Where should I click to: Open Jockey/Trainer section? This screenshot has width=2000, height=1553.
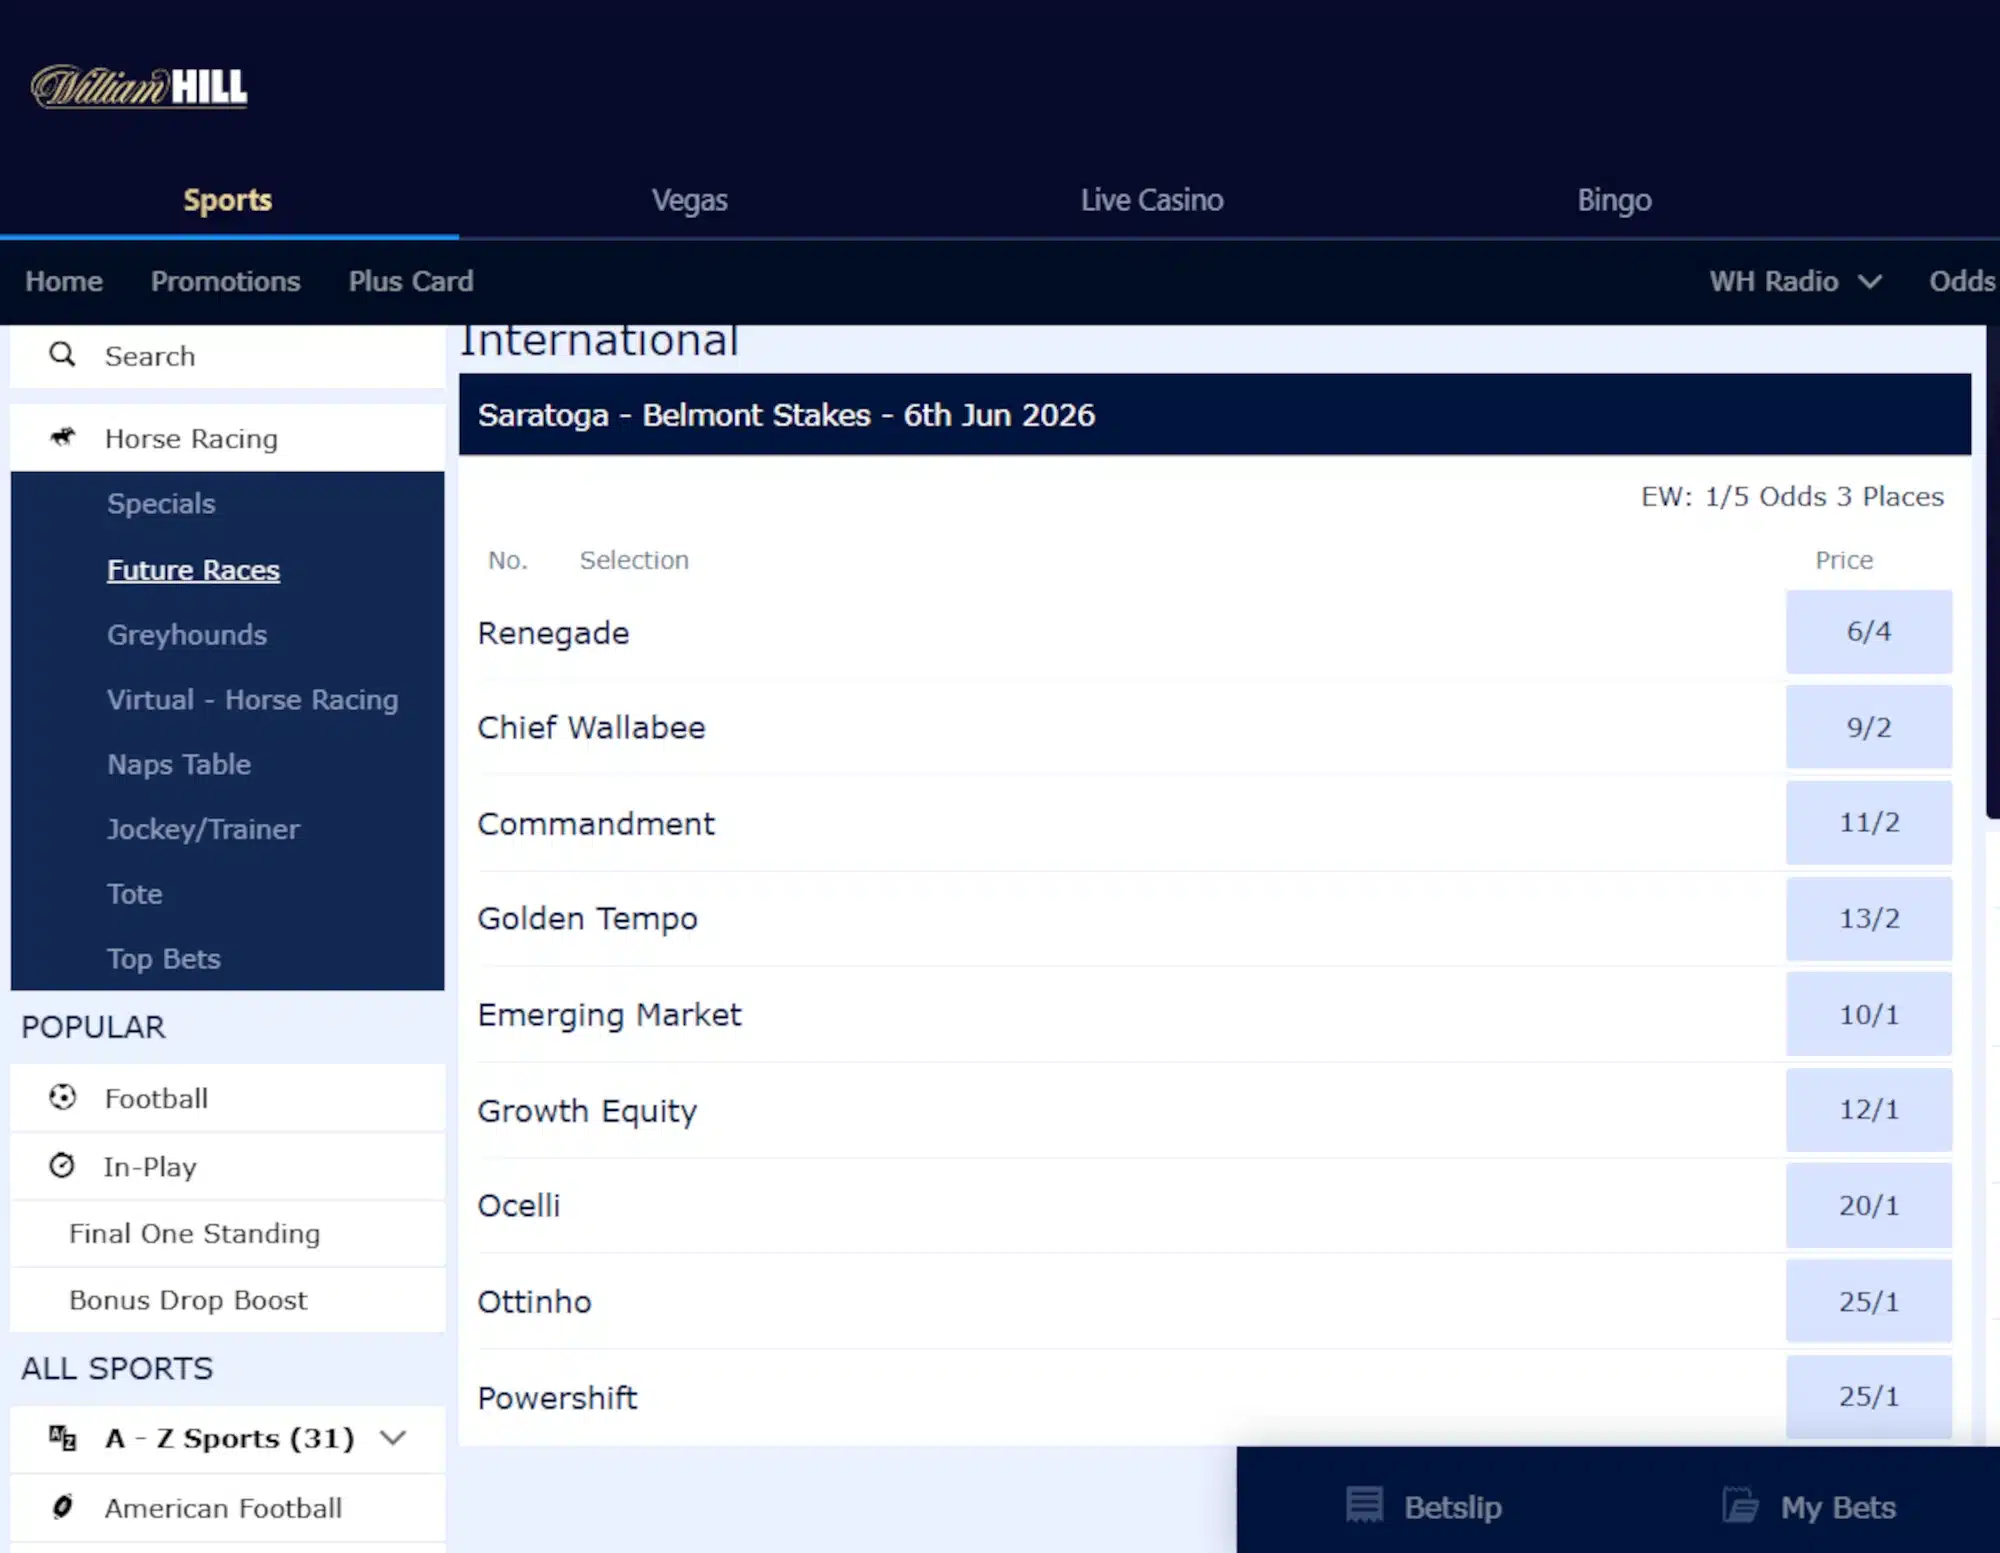pyautogui.click(x=203, y=830)
